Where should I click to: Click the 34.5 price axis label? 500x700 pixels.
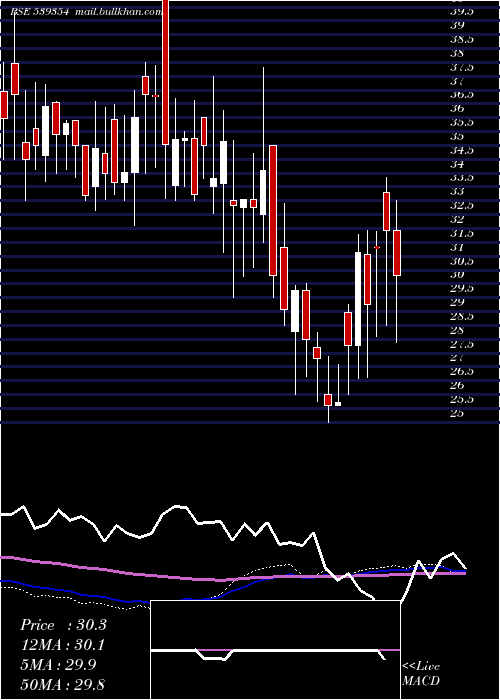461,150
